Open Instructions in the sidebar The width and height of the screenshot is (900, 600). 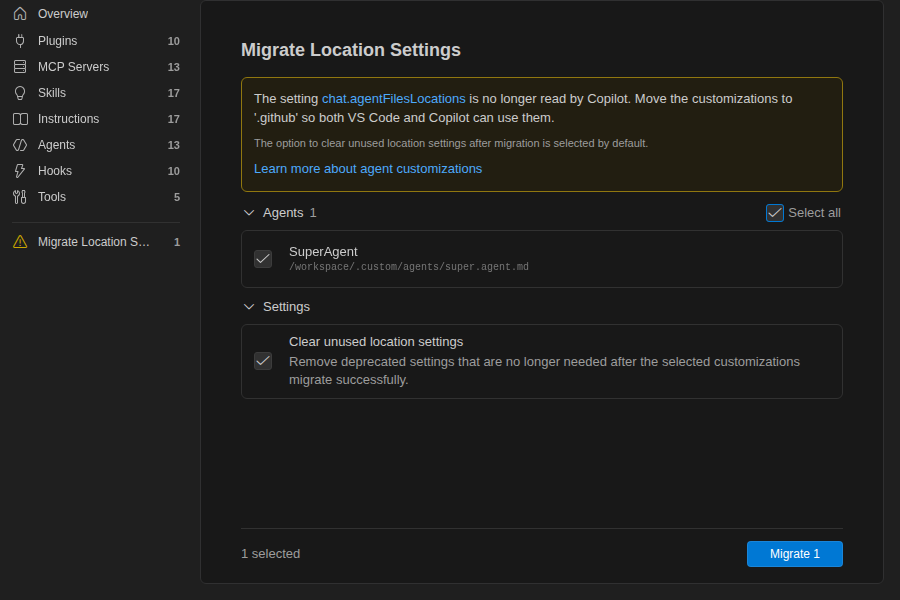click(x=96, y=119)
